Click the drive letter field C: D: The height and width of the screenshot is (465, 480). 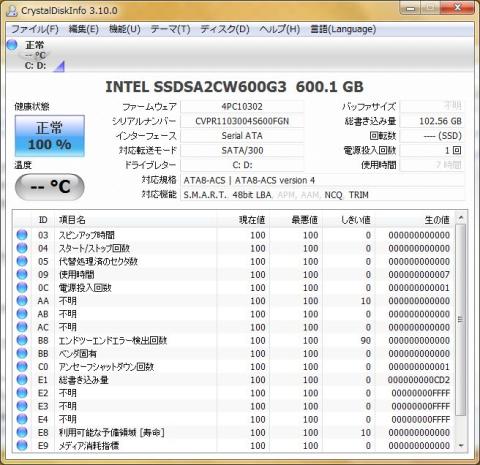click(x=242, y=165)
